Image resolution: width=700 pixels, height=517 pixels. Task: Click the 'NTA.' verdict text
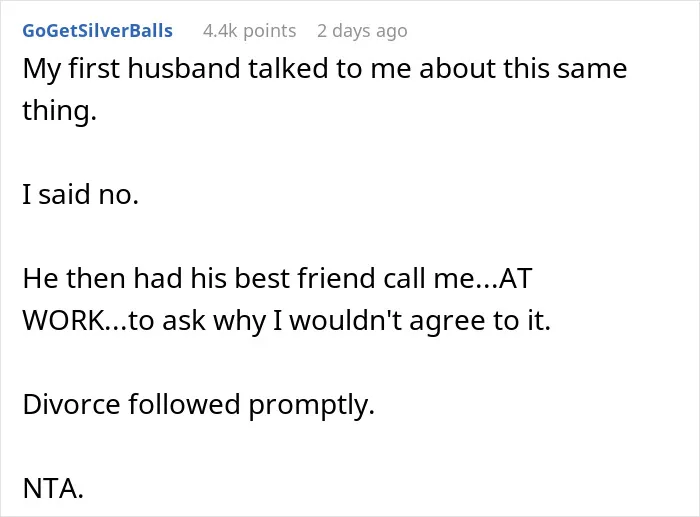pos(53,488)
